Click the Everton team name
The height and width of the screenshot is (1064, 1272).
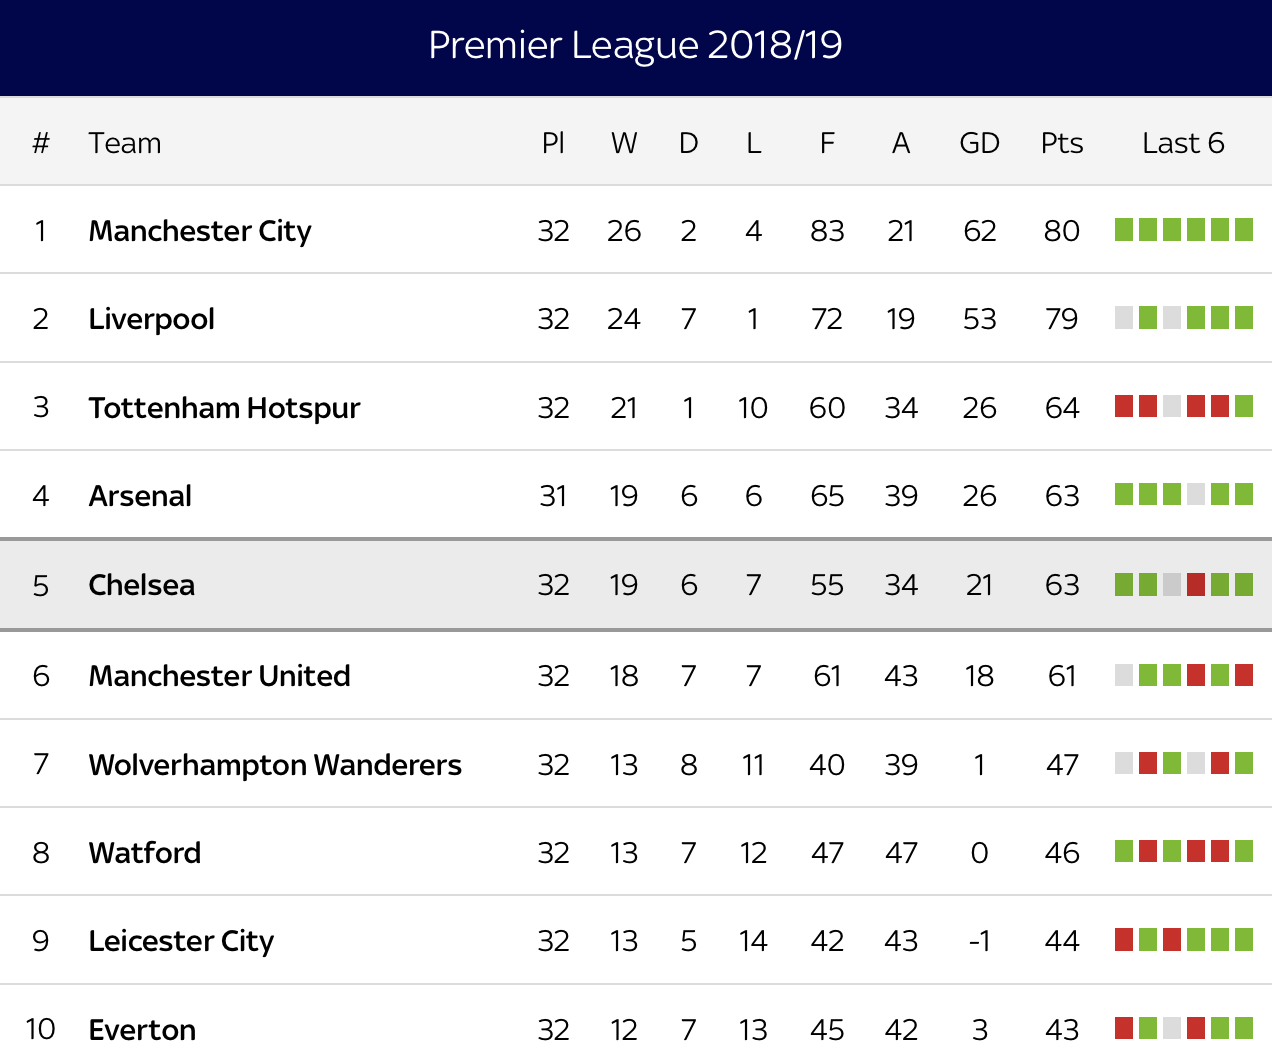(142, 1030)
